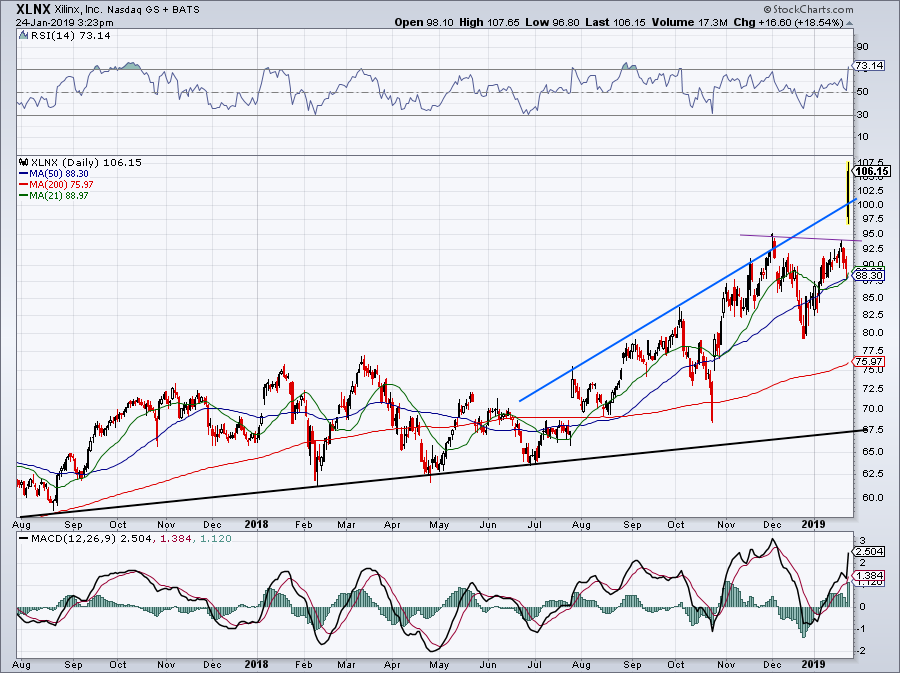Click the latest yellow-highlighted candlestick

[x=848, y=193]
